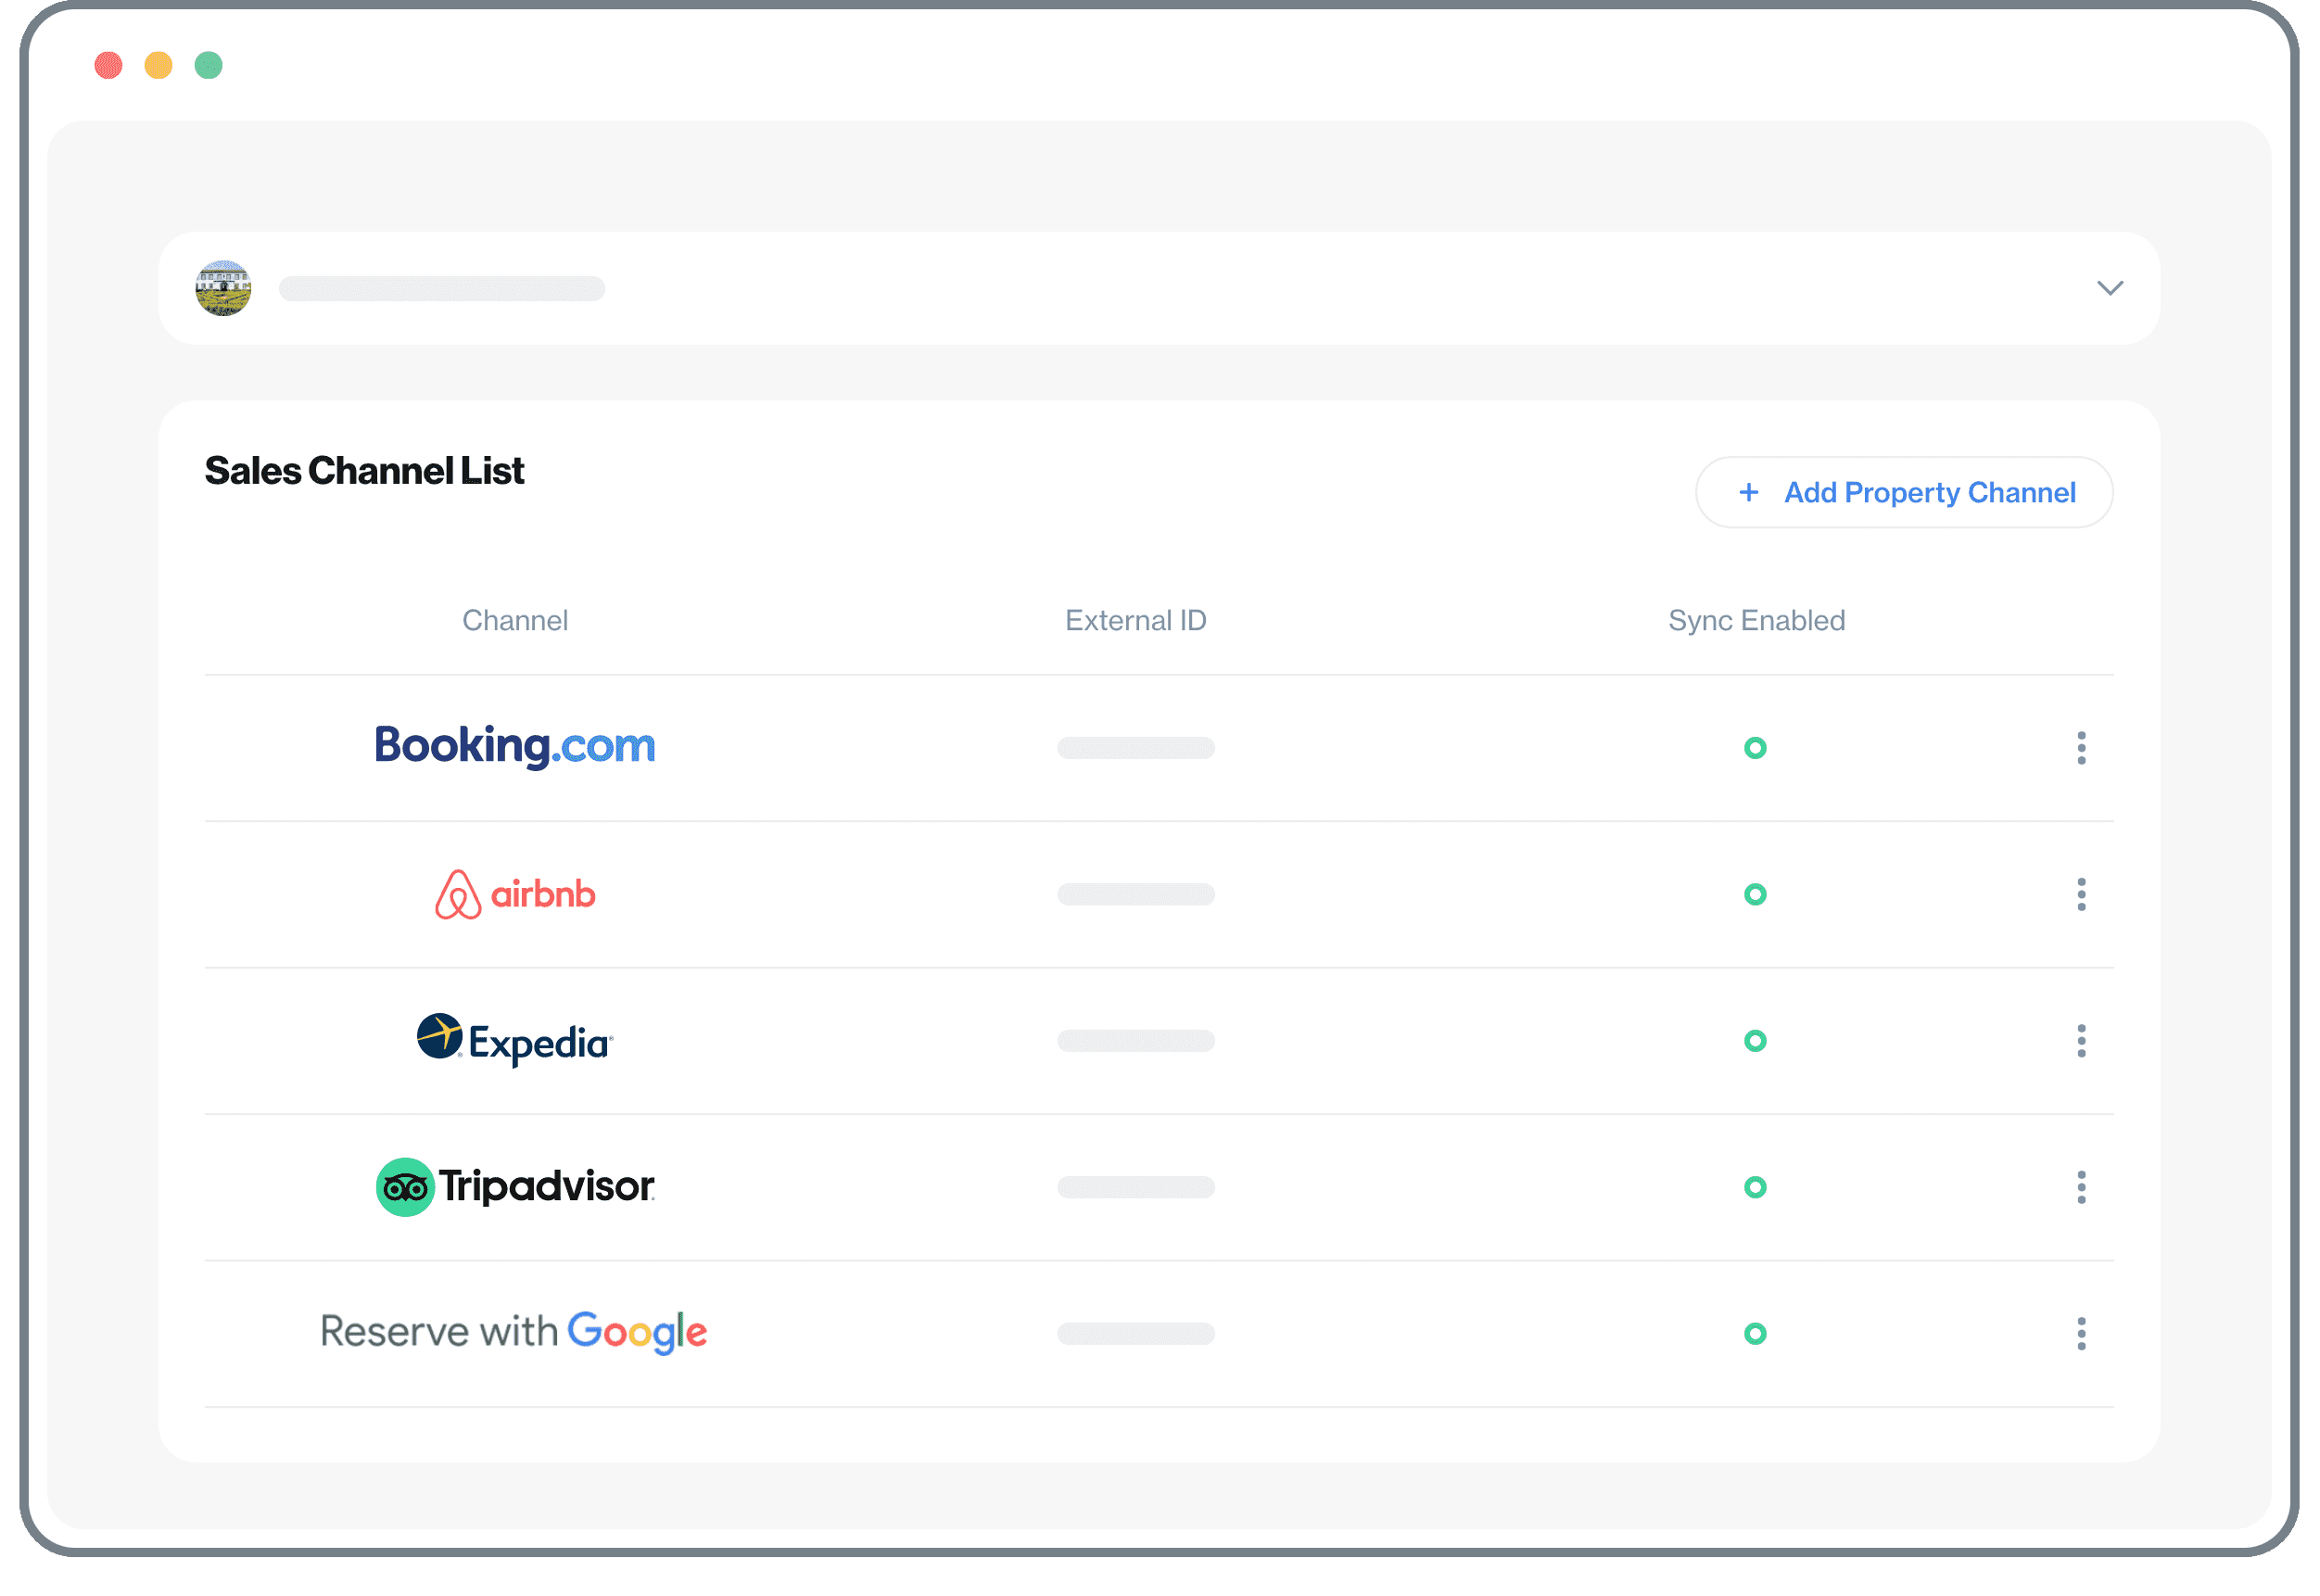Open the kebab menu for Reserve with Google row
The width and height of the screenshot is (2320, 1596).
pos(2081,1333)
